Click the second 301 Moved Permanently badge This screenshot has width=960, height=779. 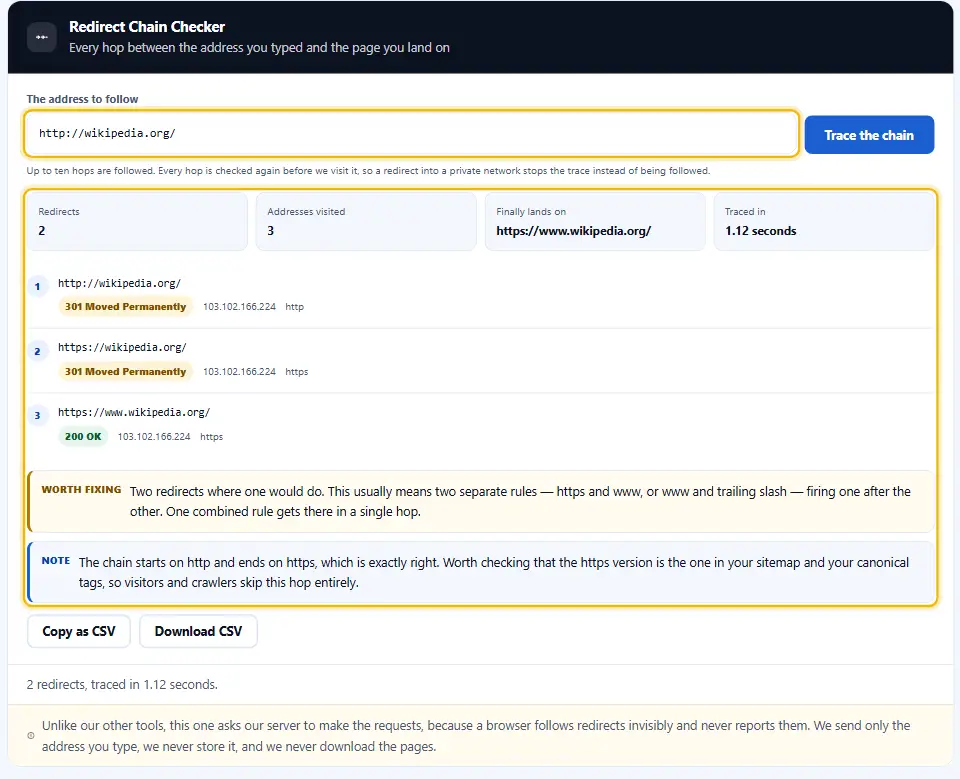pyautogui.click(x=126, y=371)
